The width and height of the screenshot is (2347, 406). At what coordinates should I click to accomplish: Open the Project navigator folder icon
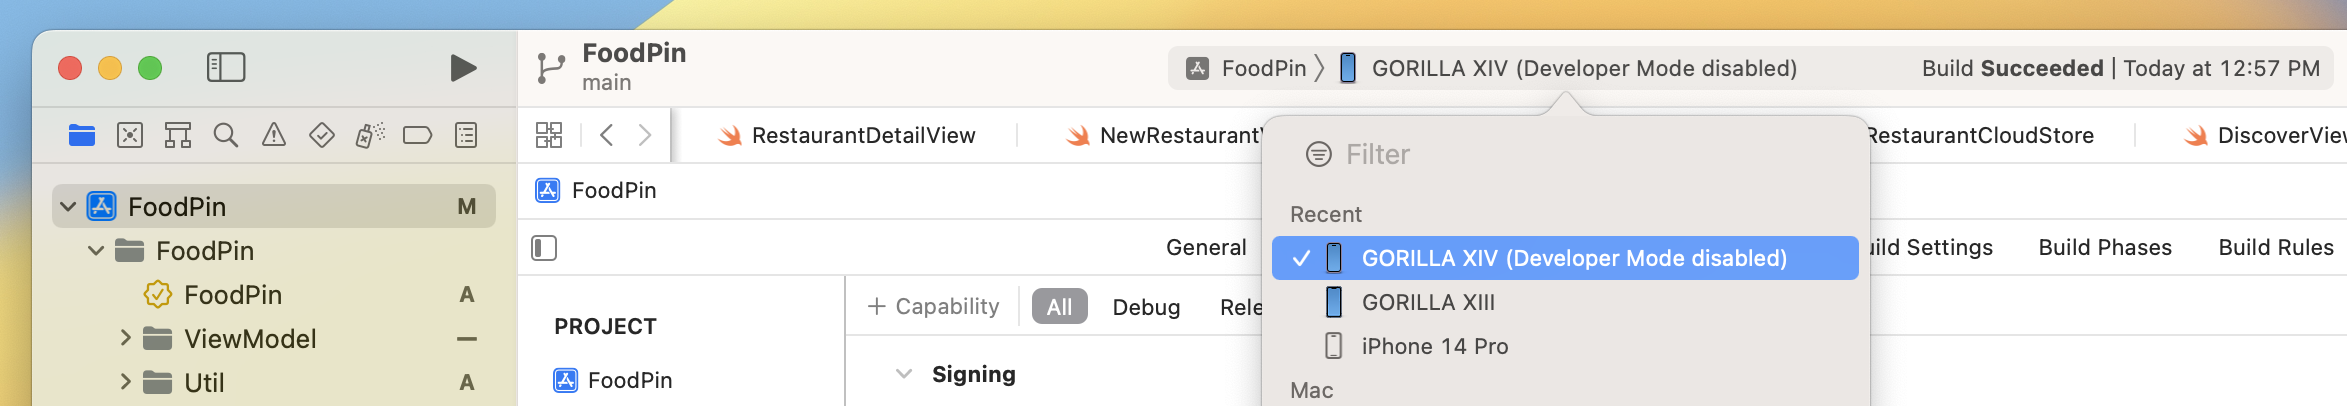coord(82,136)
